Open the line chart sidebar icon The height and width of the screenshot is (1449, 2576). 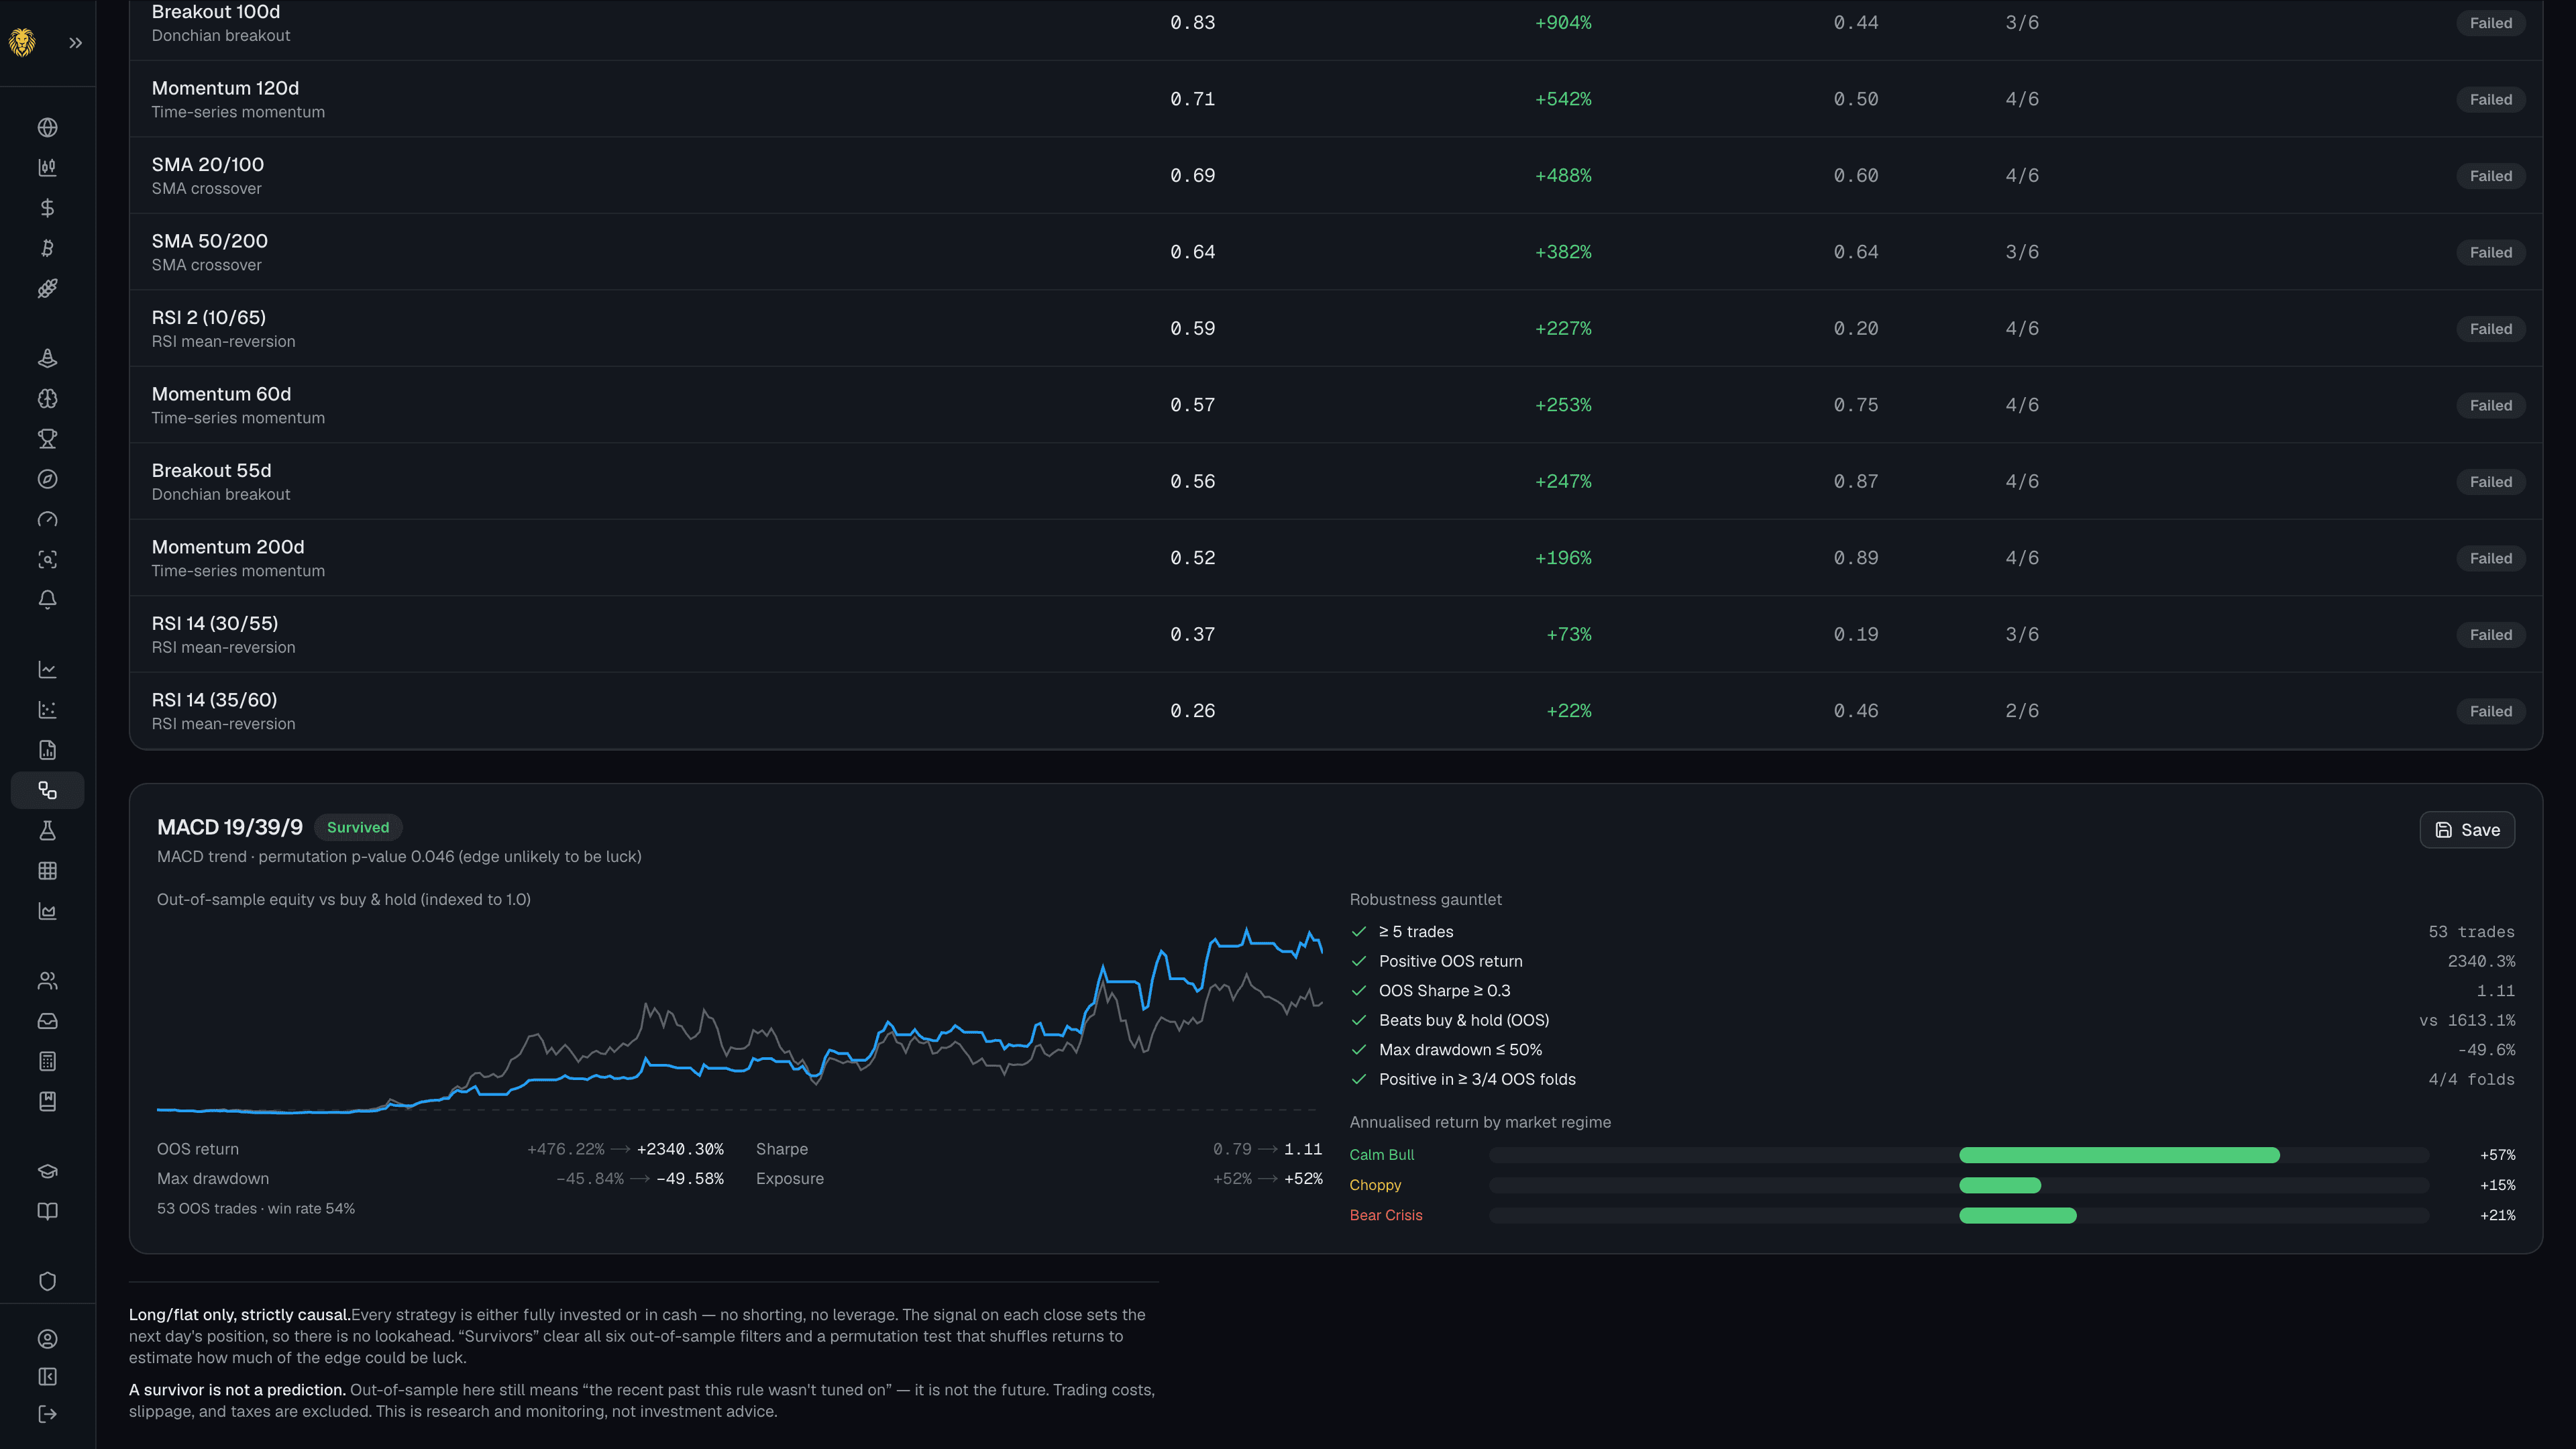coord(47,669)
